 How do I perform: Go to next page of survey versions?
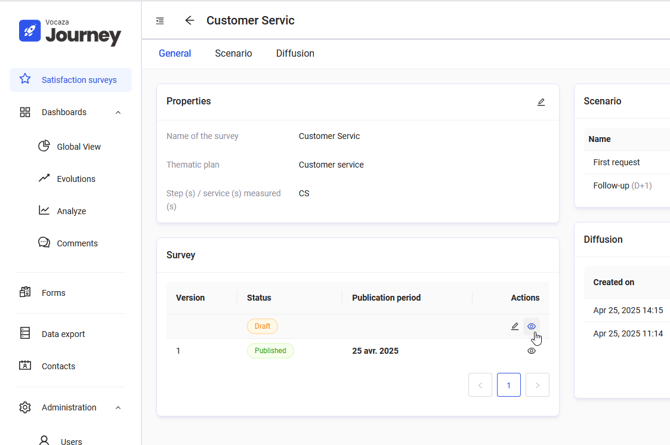coord(537,385)
